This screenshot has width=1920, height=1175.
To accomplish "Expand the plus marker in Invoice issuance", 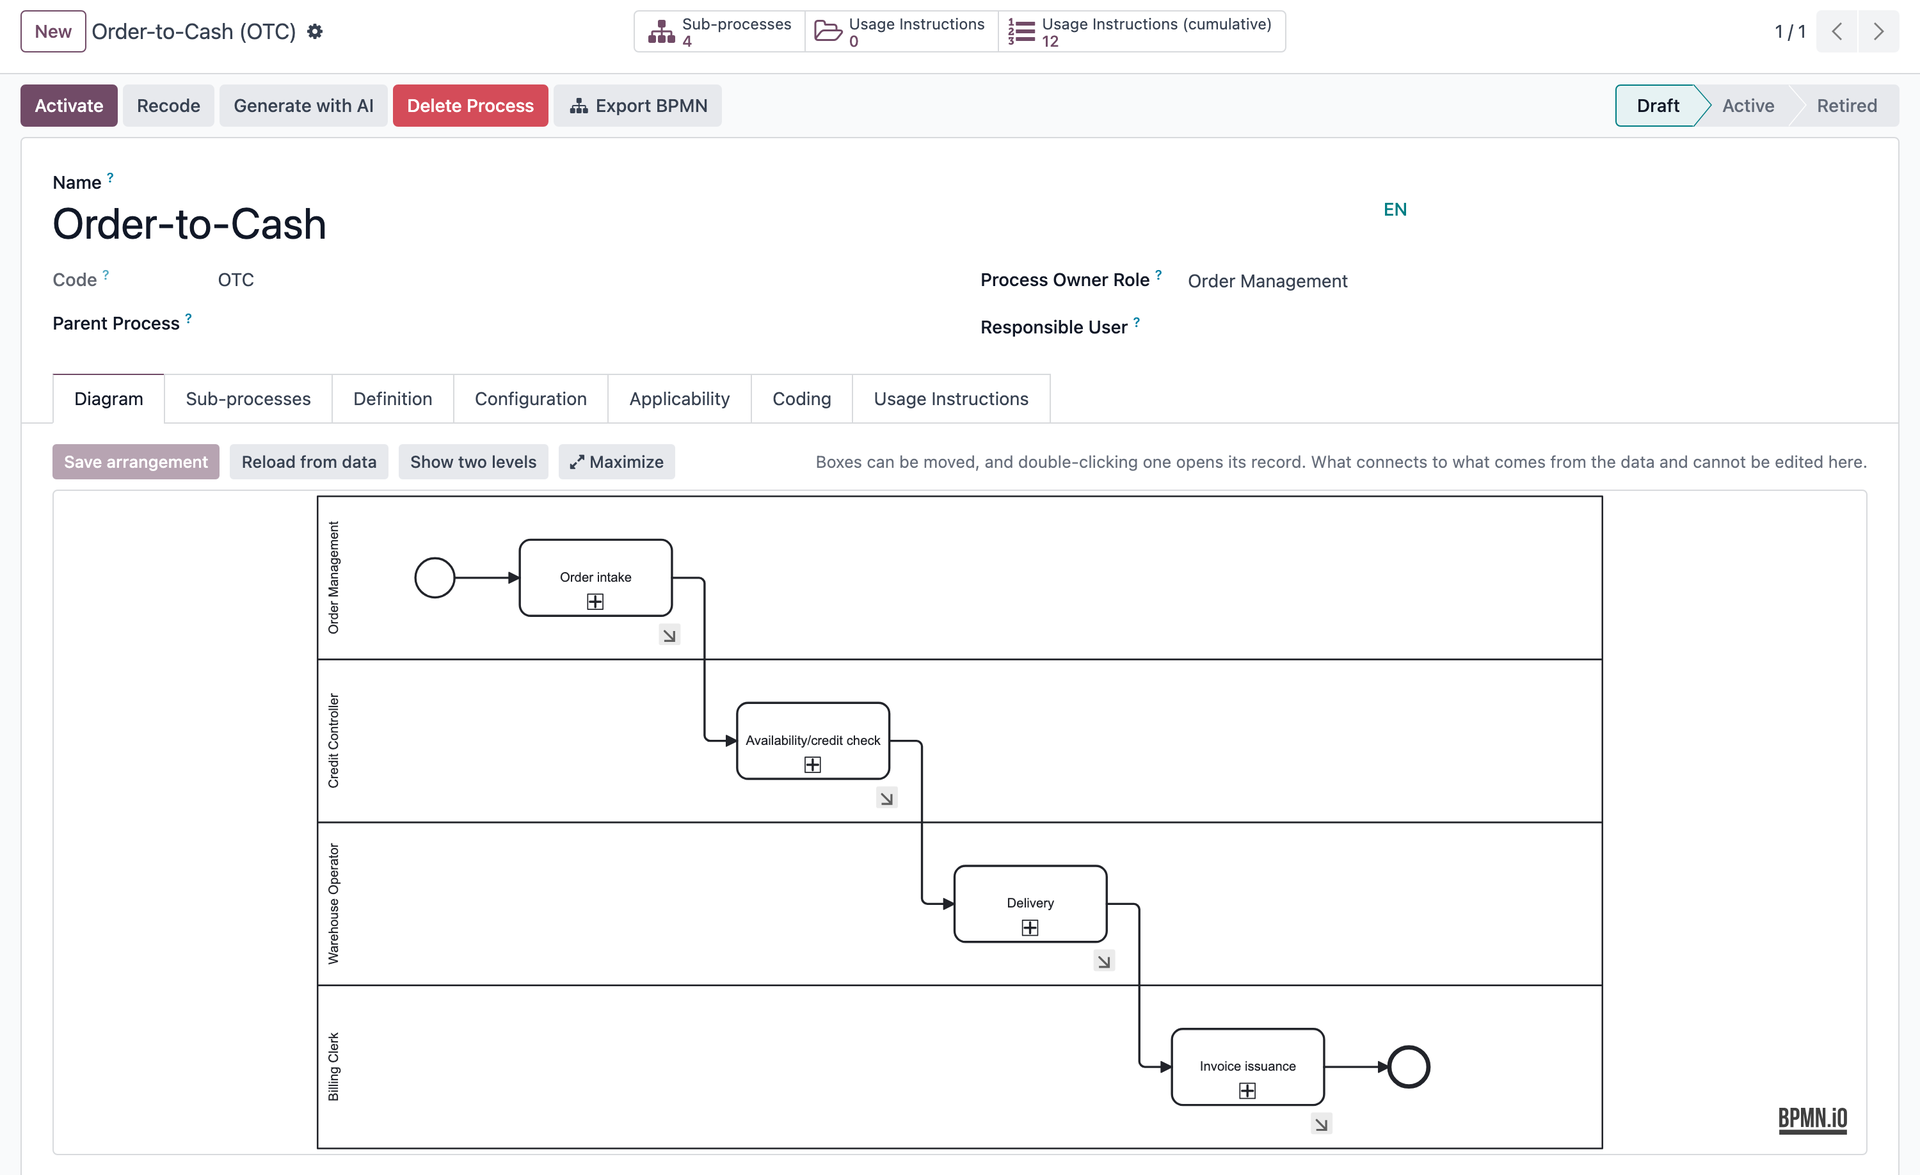I will [1247, 1090].
